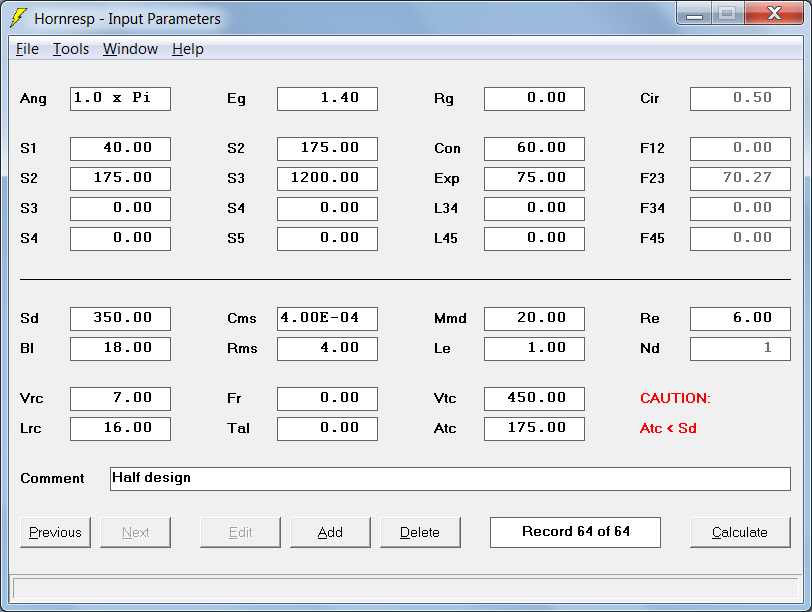Viewport: 812px width, 612px height.
Task: Click the Mmd field showing 20.00
Action: (534, 319)
